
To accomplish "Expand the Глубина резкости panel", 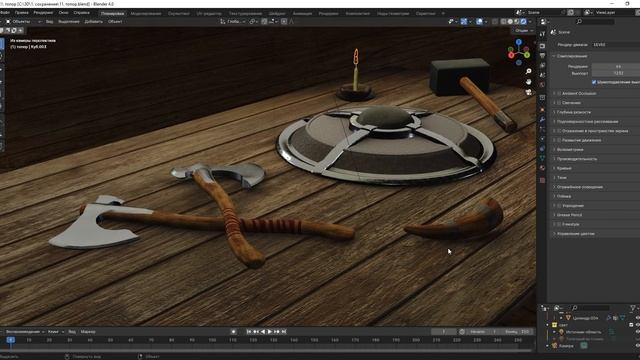I will (573, 112).
